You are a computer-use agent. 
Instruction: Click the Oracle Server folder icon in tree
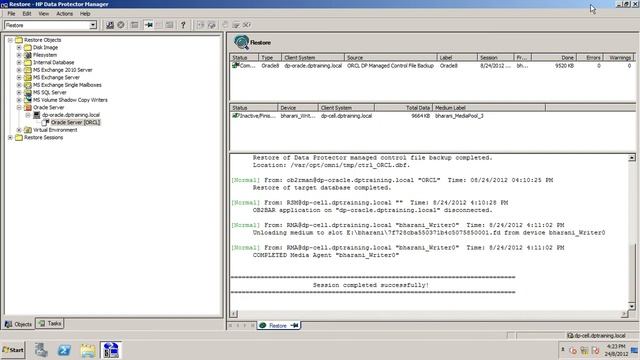(x=28, y=107)
